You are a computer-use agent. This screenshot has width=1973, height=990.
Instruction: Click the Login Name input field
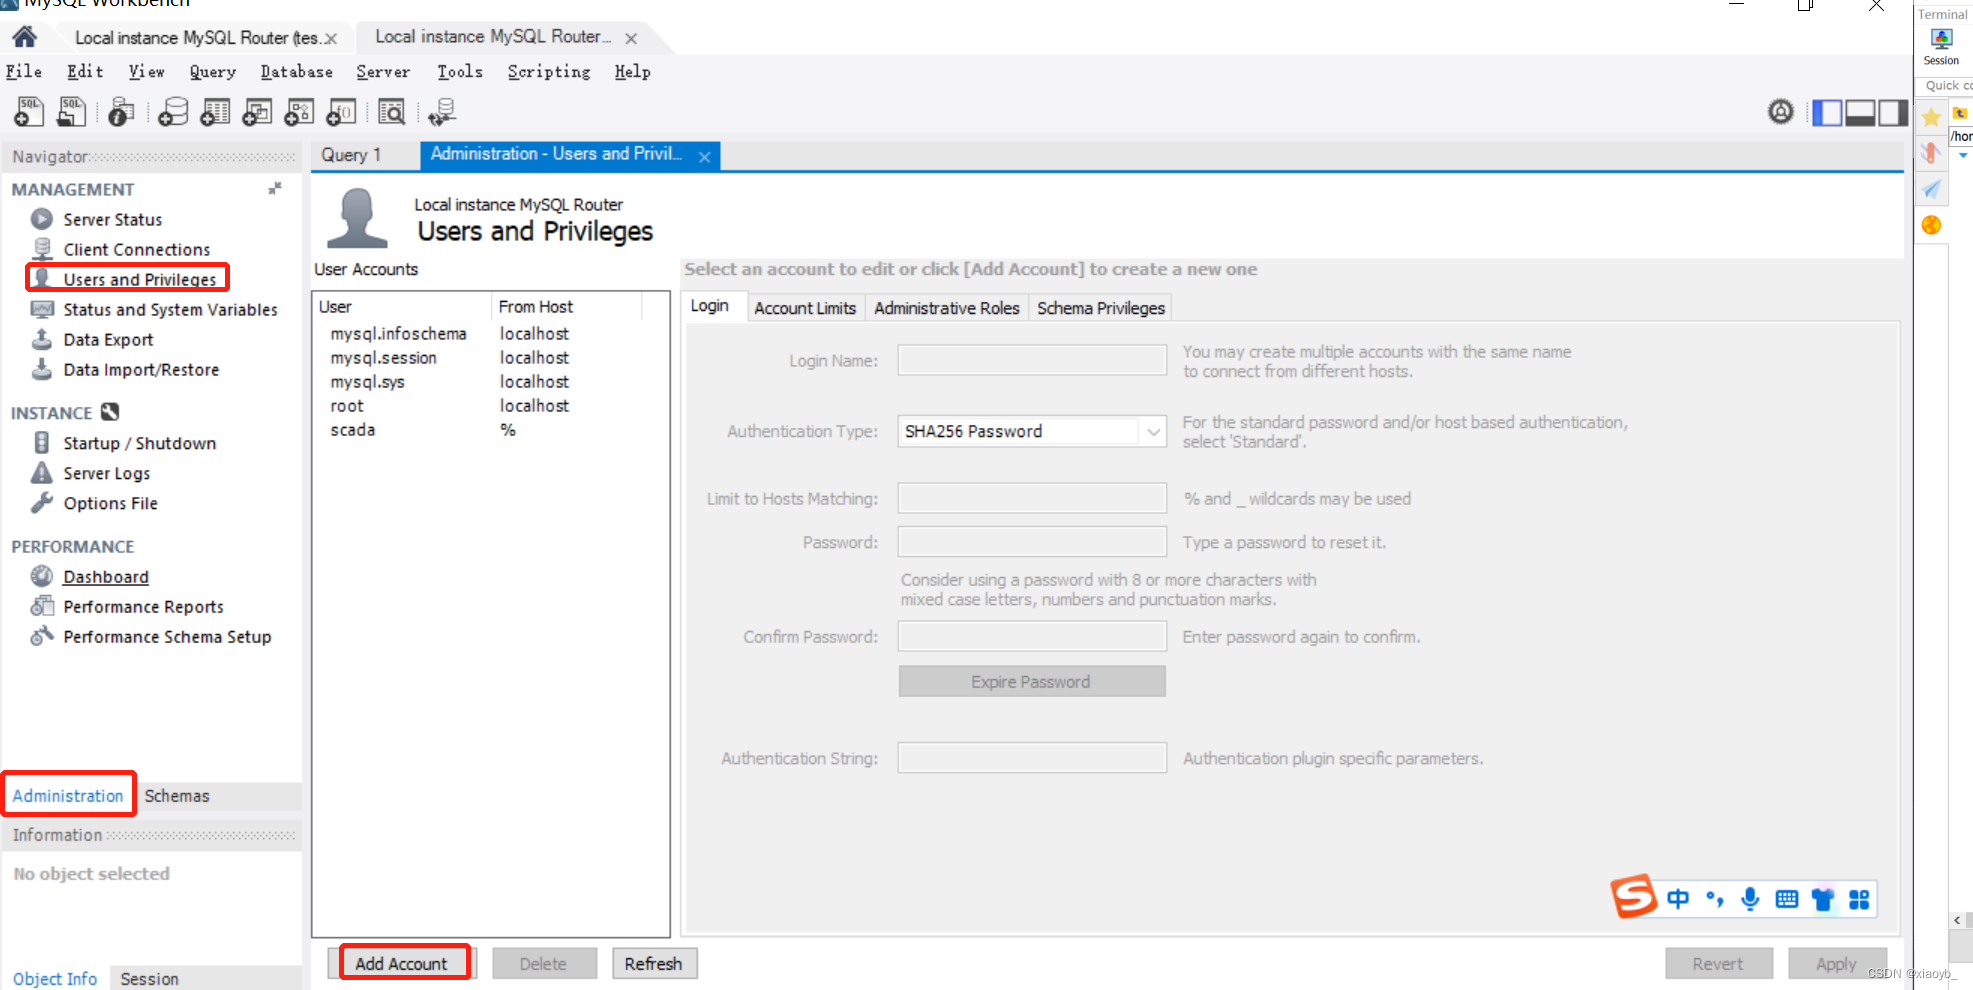click(x=1032, y=360)
